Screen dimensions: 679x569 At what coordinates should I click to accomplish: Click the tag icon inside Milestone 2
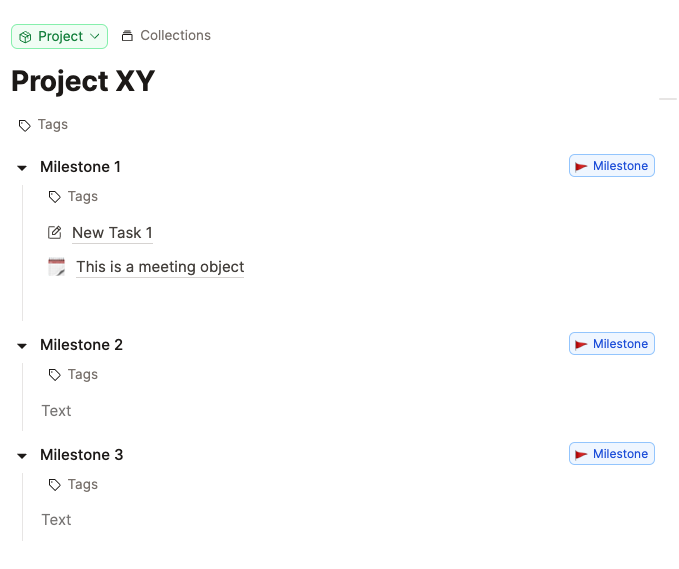tap(55, 375)
